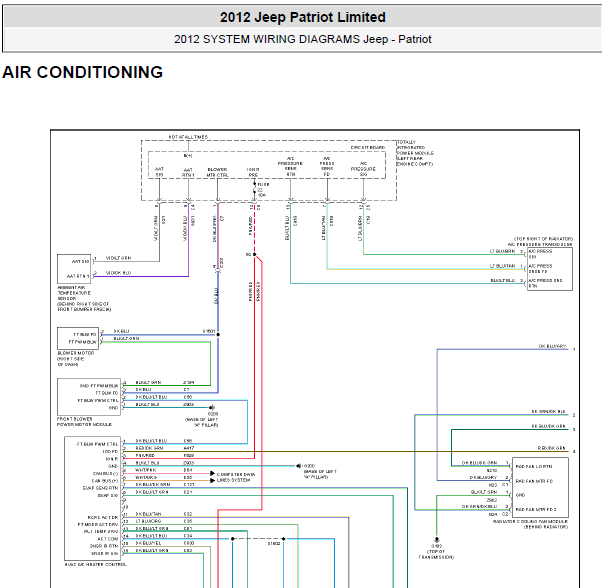Select 'WHT/PNK' wire label at pin 5
This screenshot has width=602, height=588.
[x=146, y=470]
